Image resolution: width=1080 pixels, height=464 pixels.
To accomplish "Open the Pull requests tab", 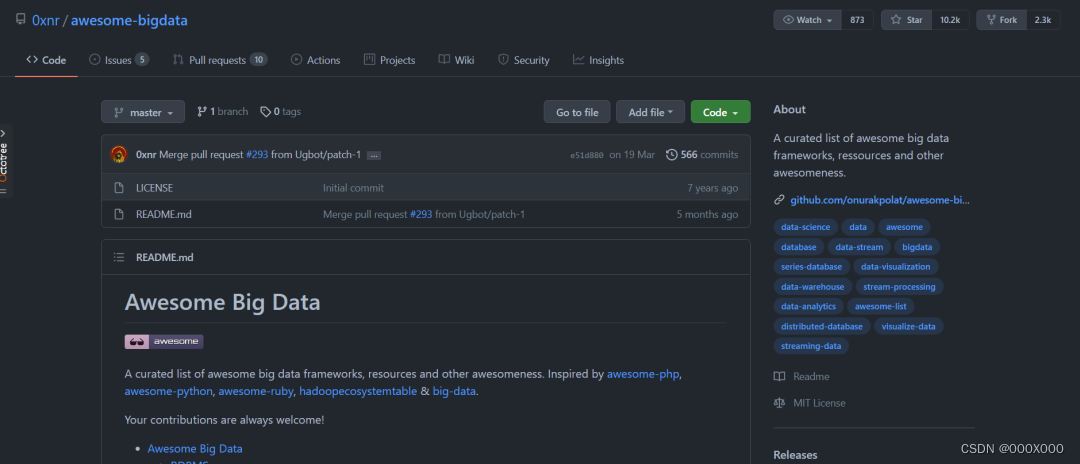I will tap(220, 60).
